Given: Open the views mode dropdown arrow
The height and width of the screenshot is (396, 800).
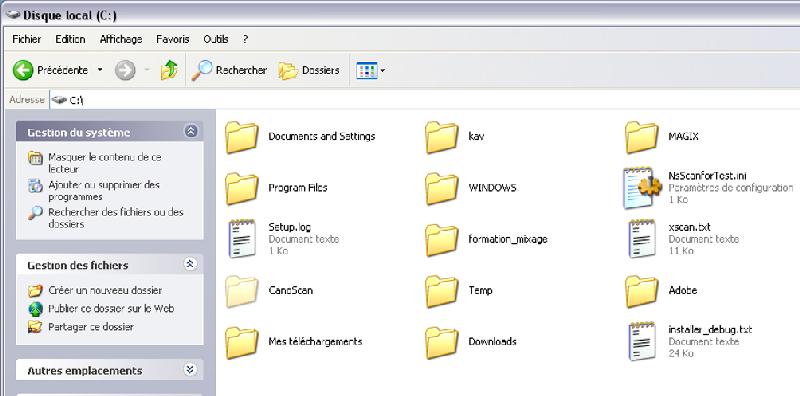Looking at the screenshot, I should 383,70.
